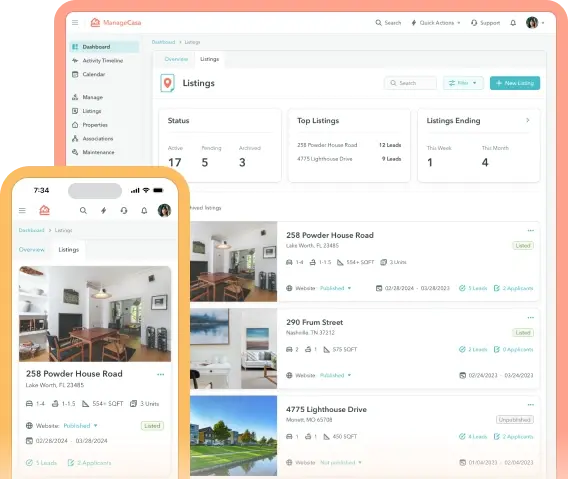Open Activity Timeline in the sidebar
This screenshot has width=568, height=479.
(98, 61)
